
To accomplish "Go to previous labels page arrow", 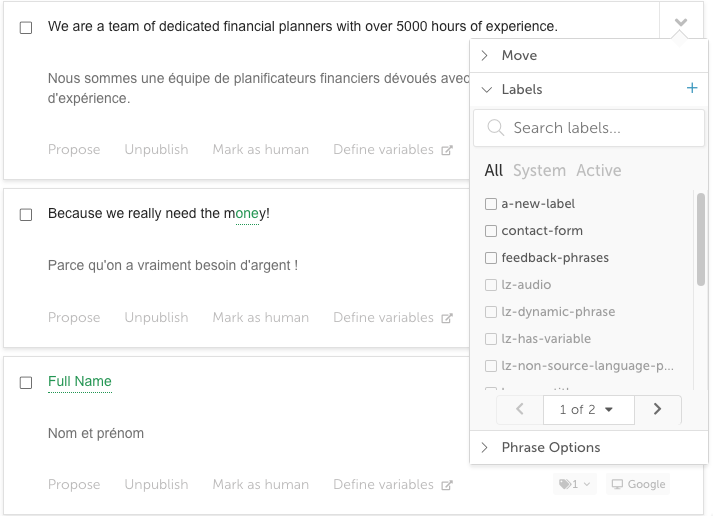I will [520, 409].
